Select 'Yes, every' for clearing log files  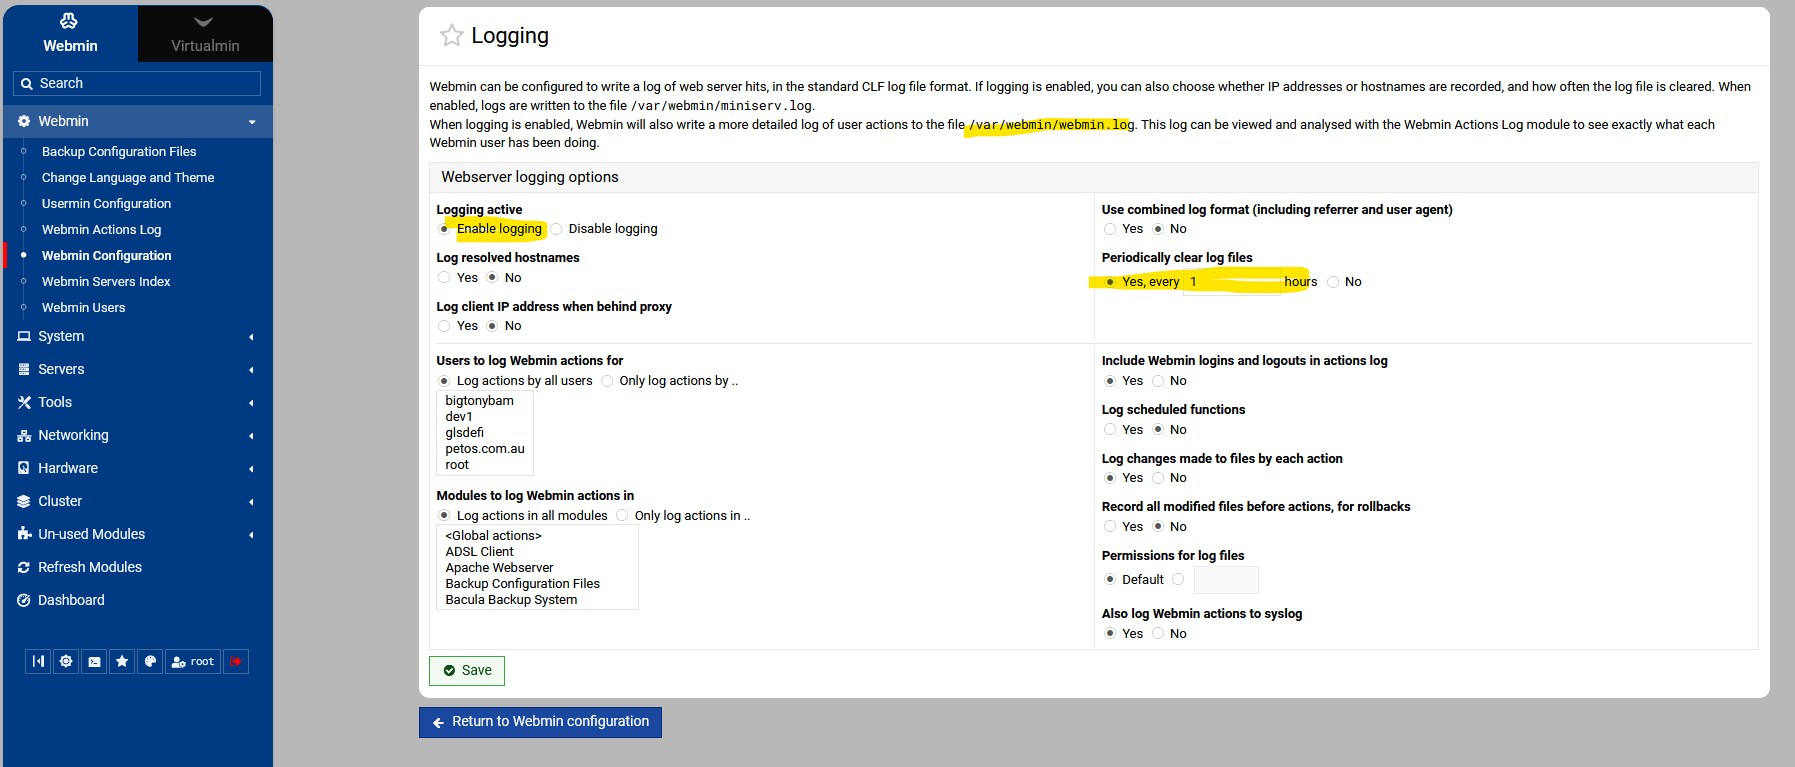tap(1110, 282)
